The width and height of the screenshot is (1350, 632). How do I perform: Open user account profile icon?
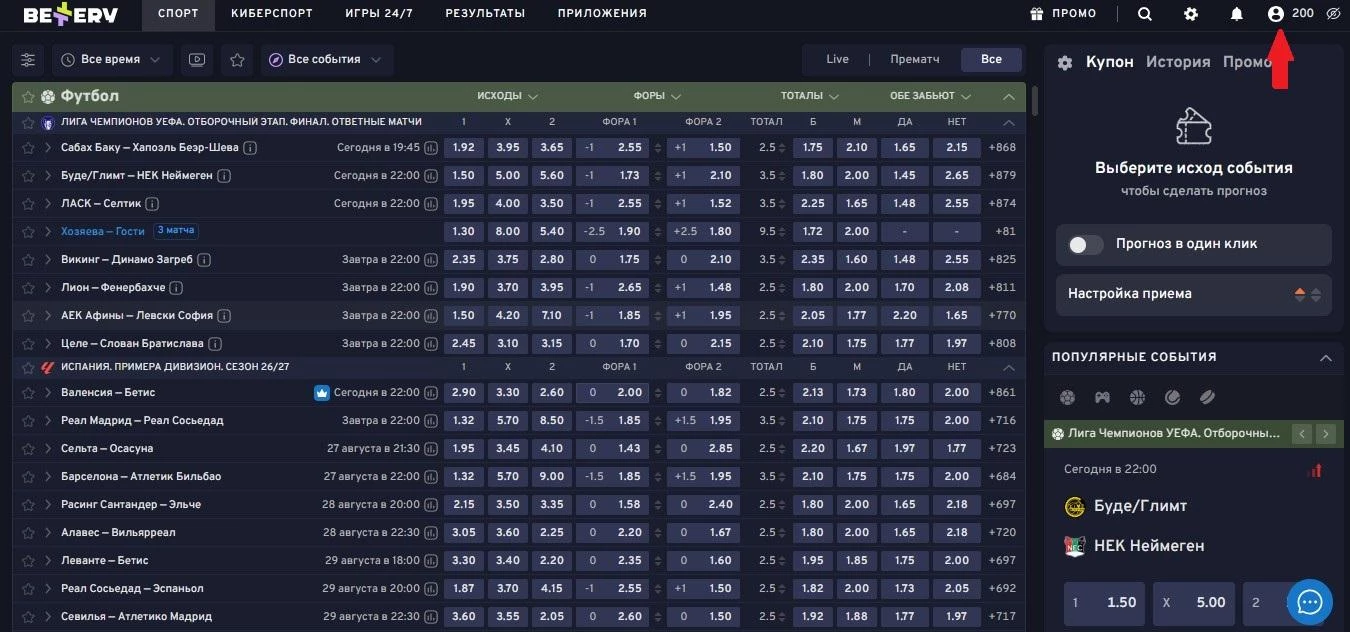click(x=1275, y=14)
